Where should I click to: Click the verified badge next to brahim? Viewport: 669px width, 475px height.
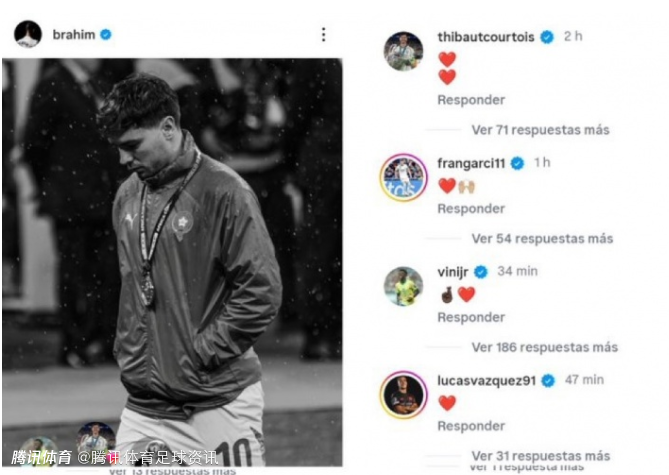(x=106, y=35)
